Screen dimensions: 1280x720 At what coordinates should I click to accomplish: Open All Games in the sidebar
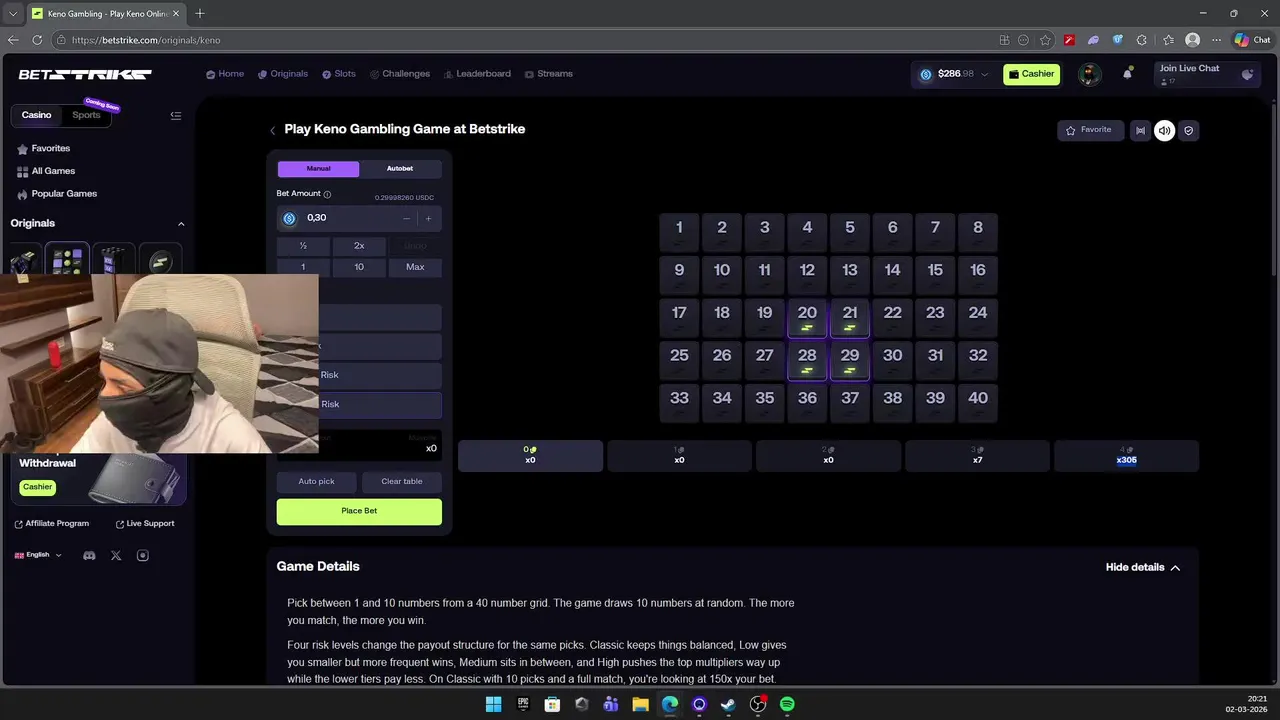coord(46,171)
